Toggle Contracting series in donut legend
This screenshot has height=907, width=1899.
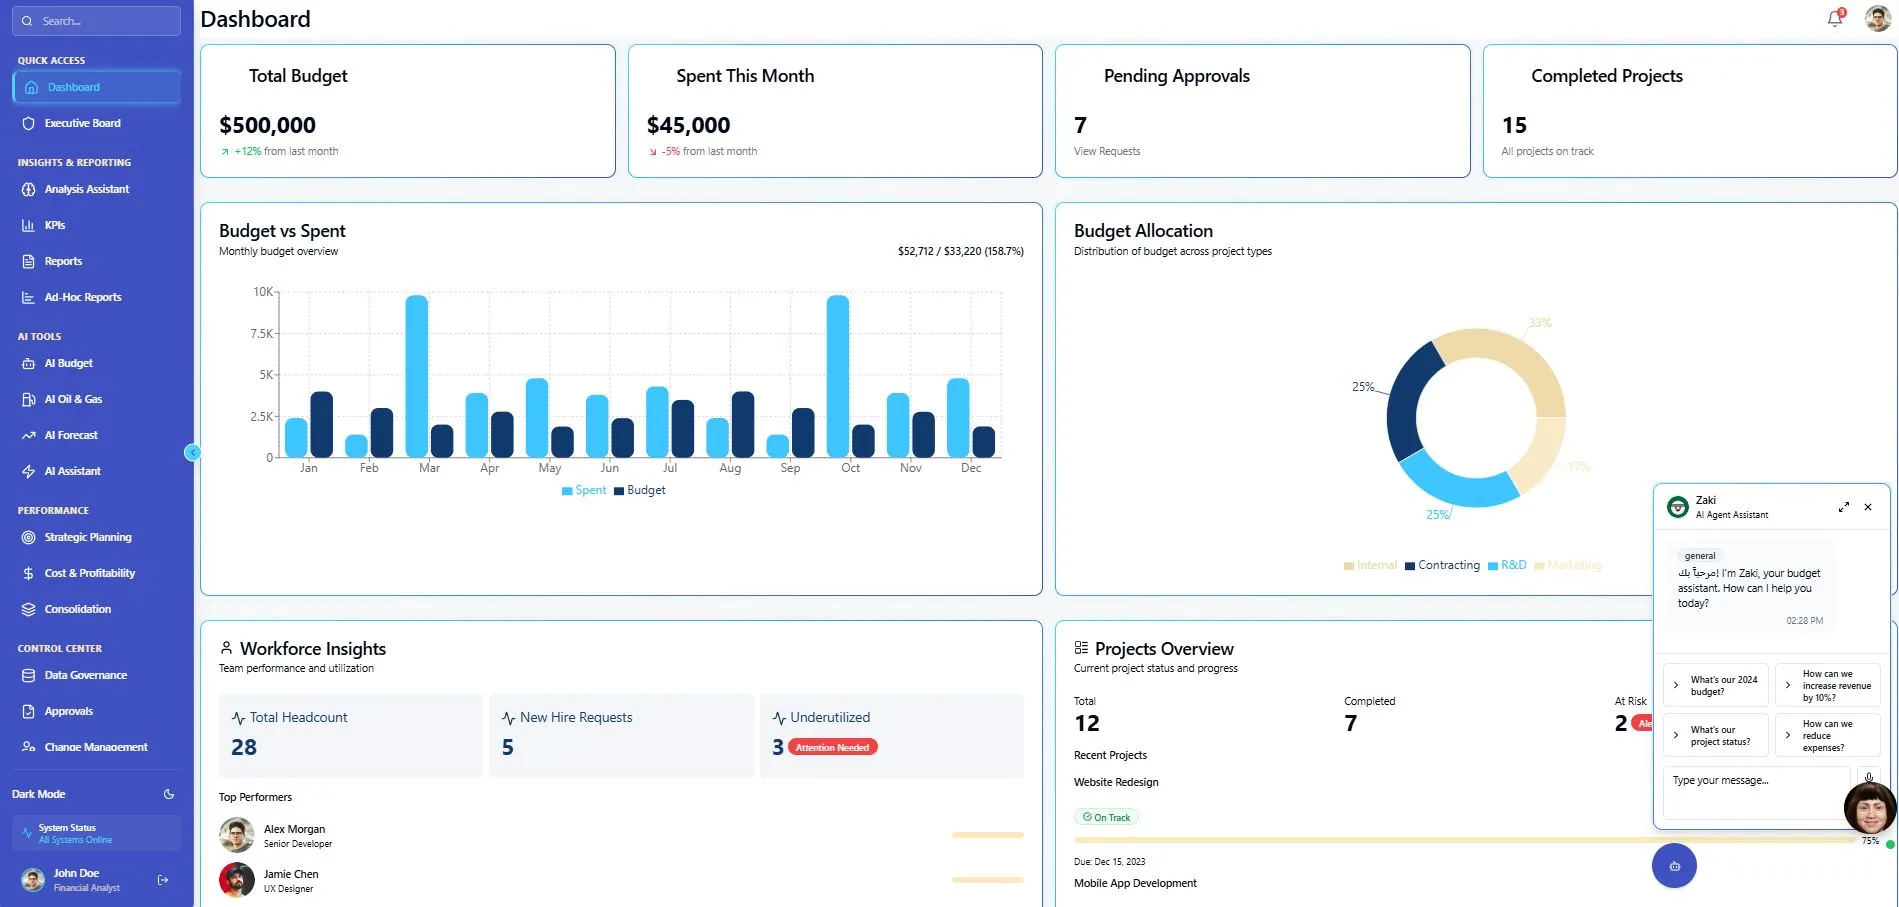[x=1442, y=565]
